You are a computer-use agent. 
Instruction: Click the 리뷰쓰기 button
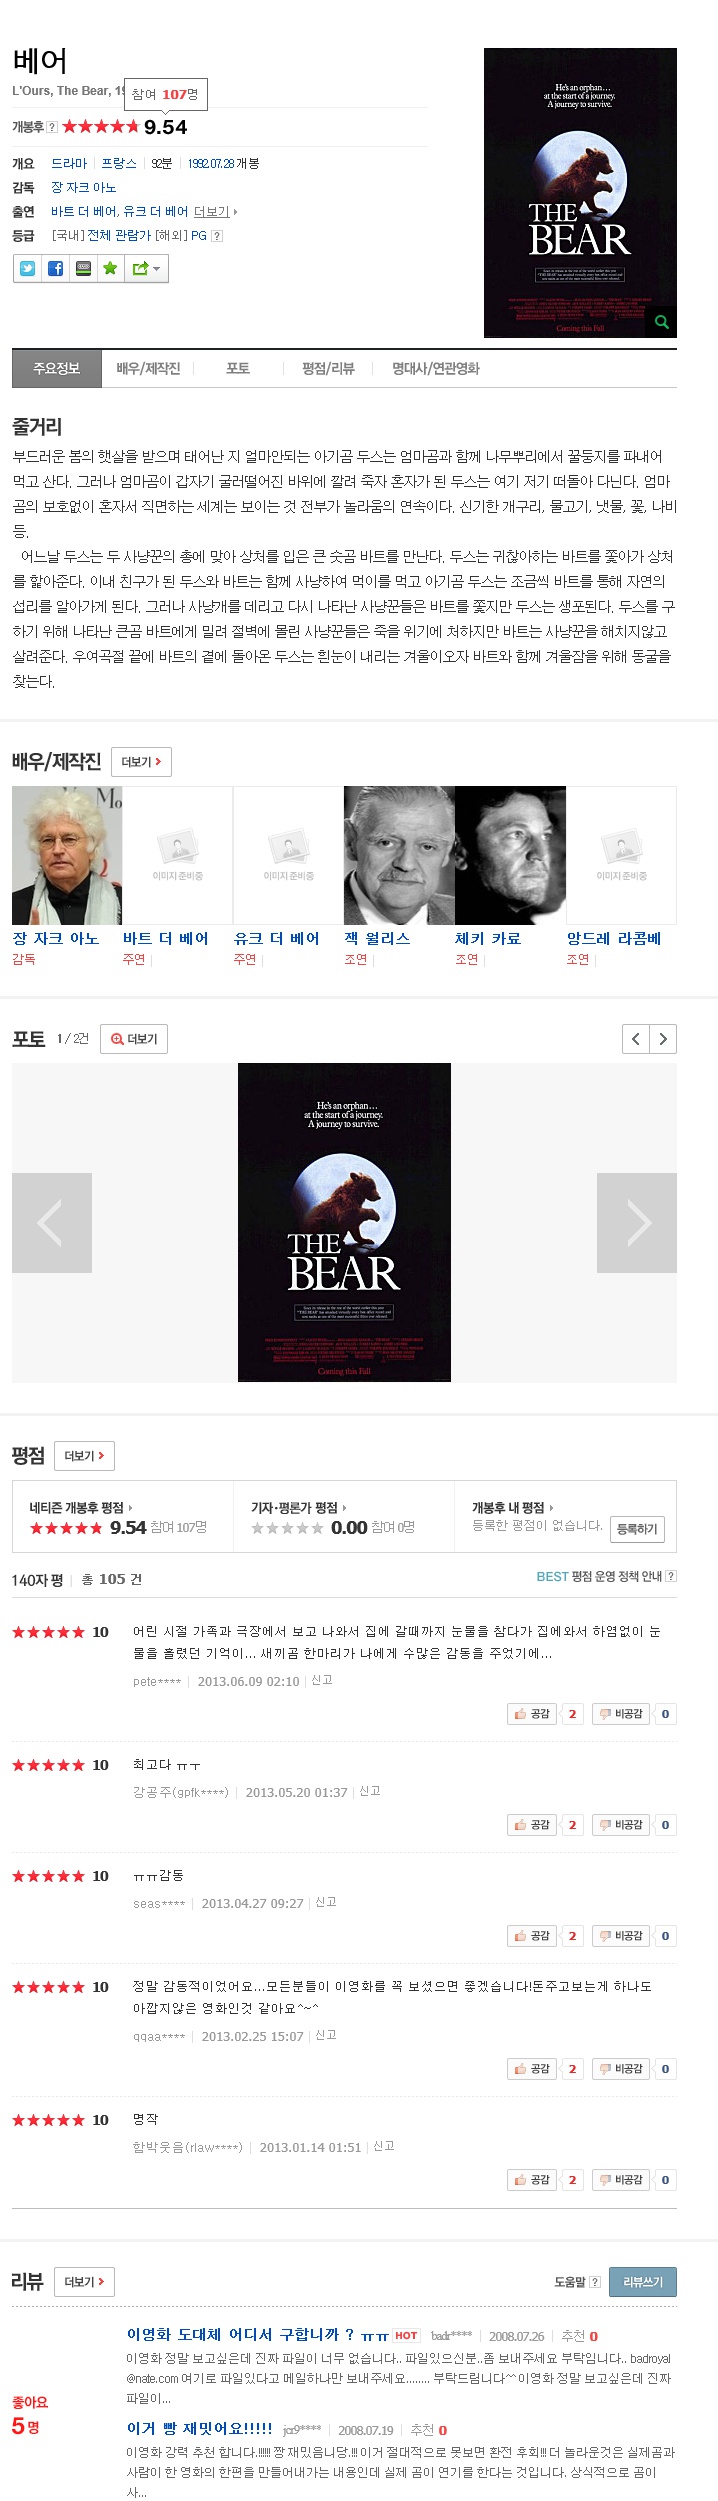pos(643,2282)
